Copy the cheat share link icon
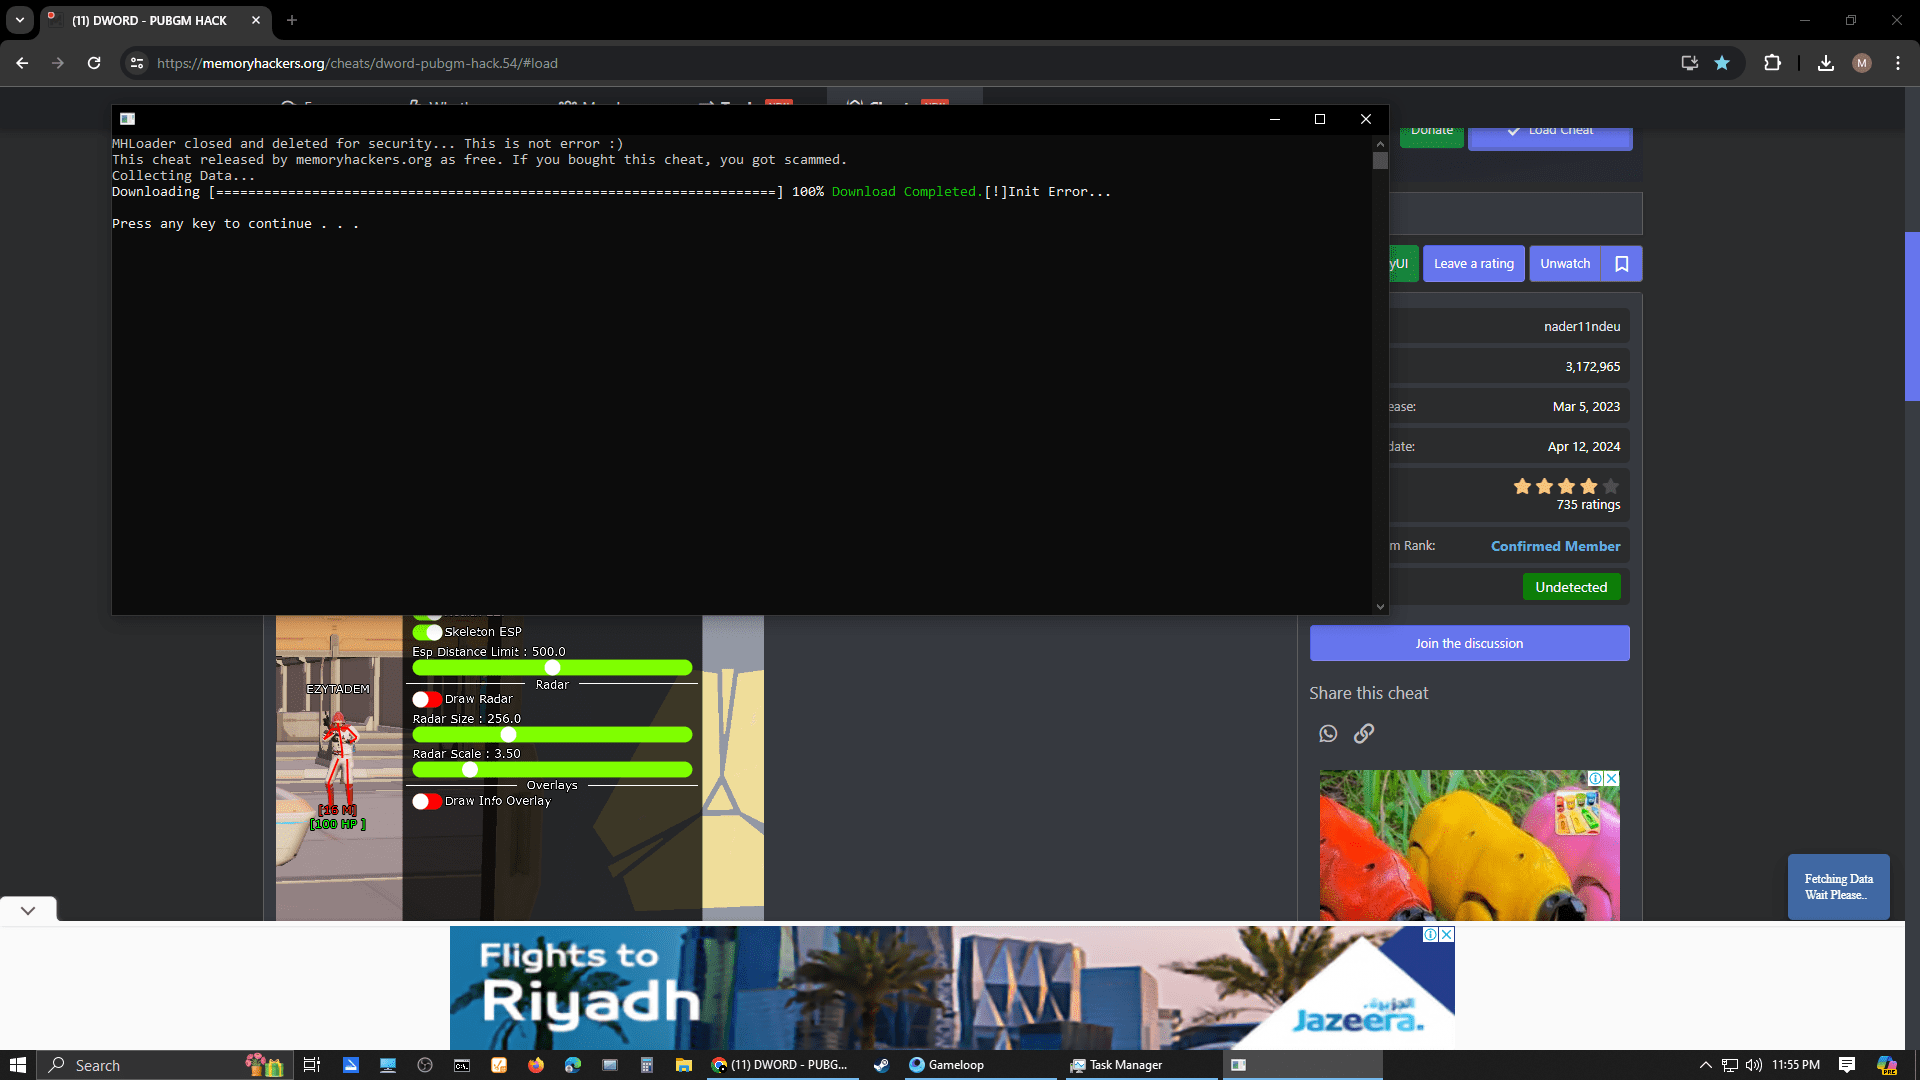This screenshot has width=1920, height=1080. [1364, 734]
